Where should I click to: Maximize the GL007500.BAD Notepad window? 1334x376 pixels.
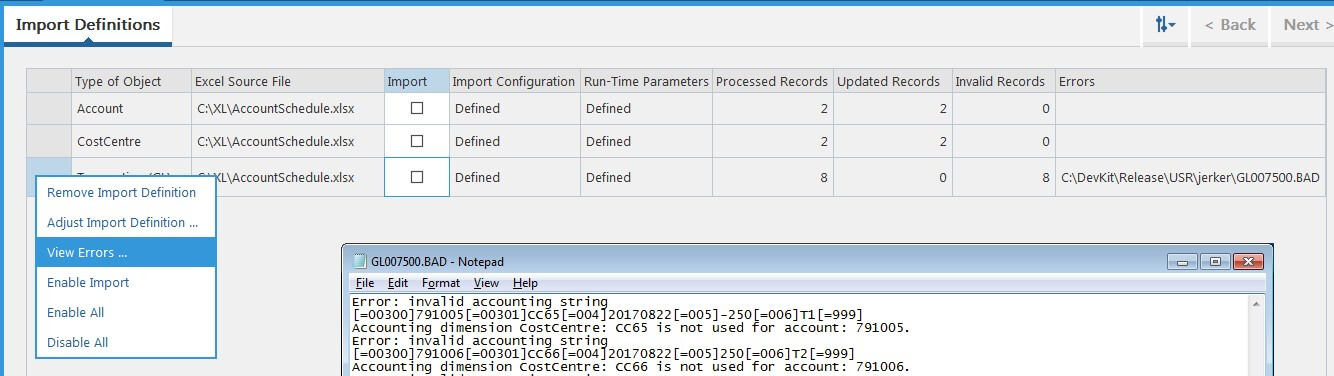point(1215,261)
